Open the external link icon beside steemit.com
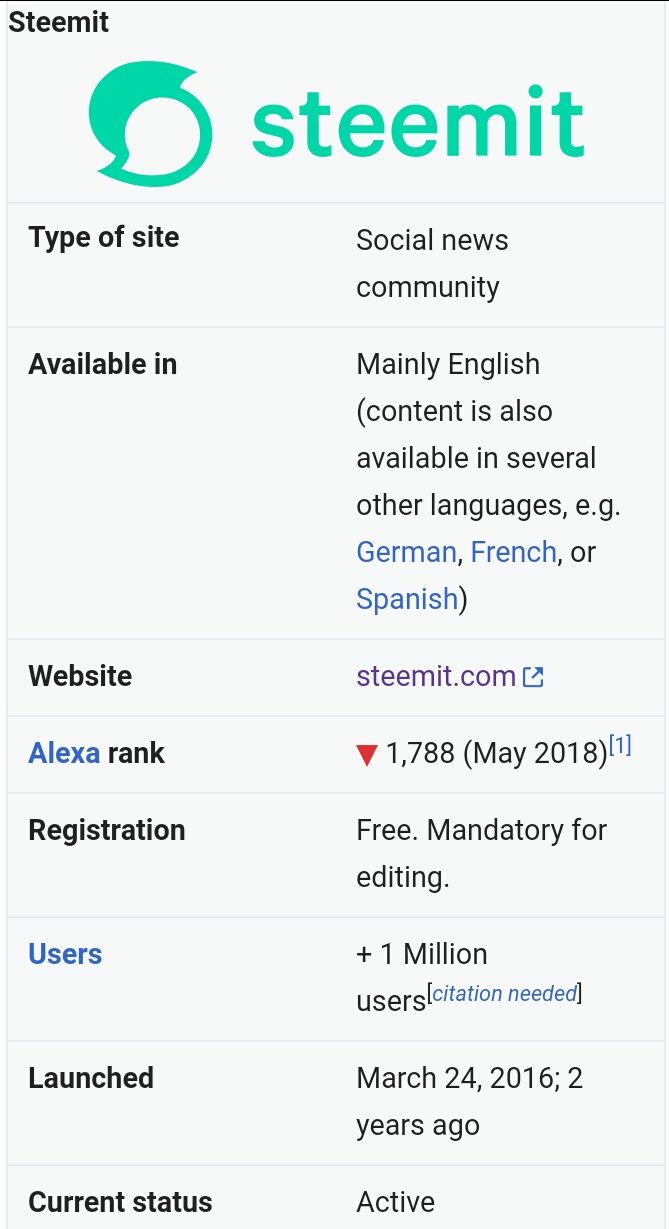The image size is (669, 1229). click(534, 677)
